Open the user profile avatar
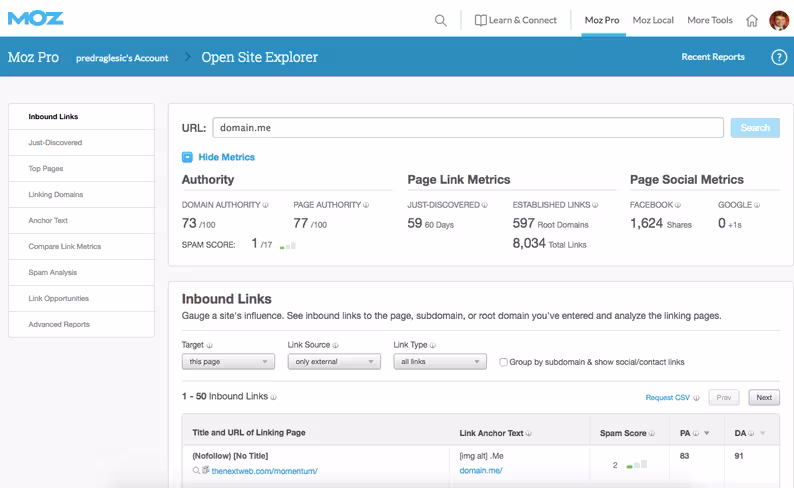This screenshot has height=488, width=794. point(779,20)
